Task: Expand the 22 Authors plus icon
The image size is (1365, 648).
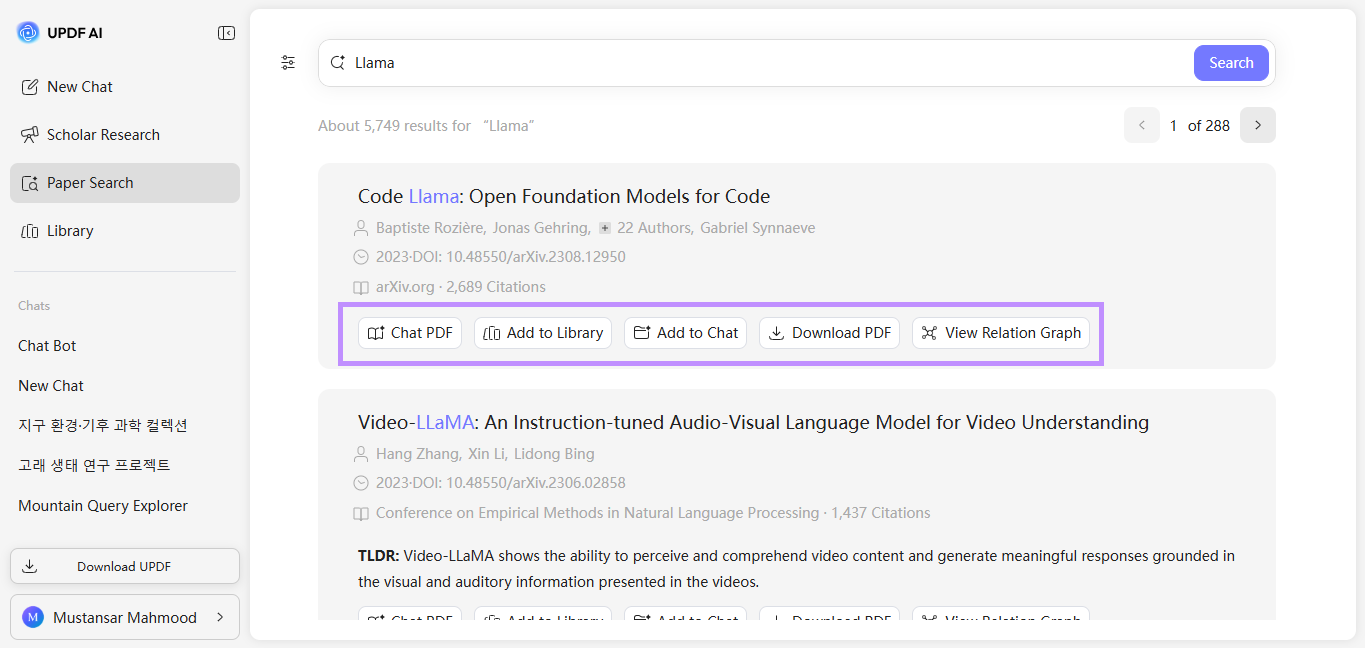Action: click(x=605, y=228)
